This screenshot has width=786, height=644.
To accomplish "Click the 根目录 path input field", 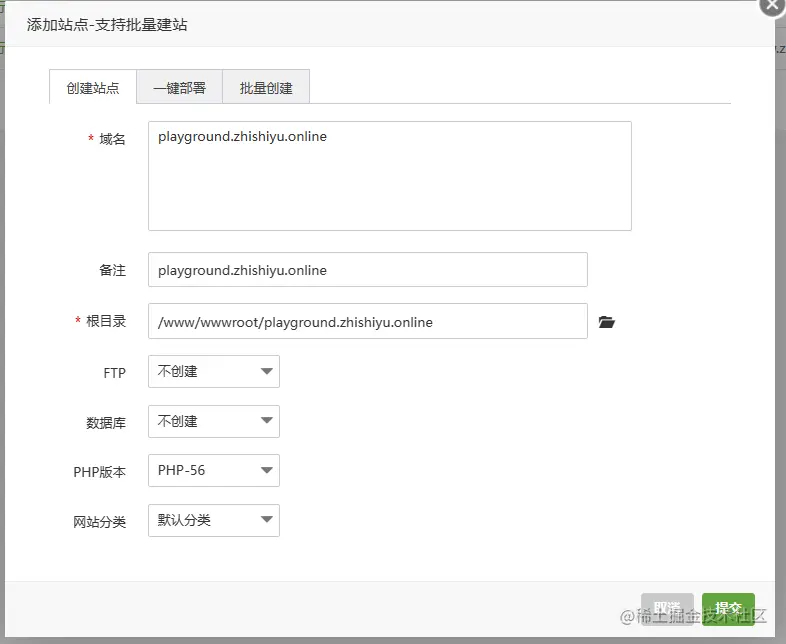I will tap(368, 321).
